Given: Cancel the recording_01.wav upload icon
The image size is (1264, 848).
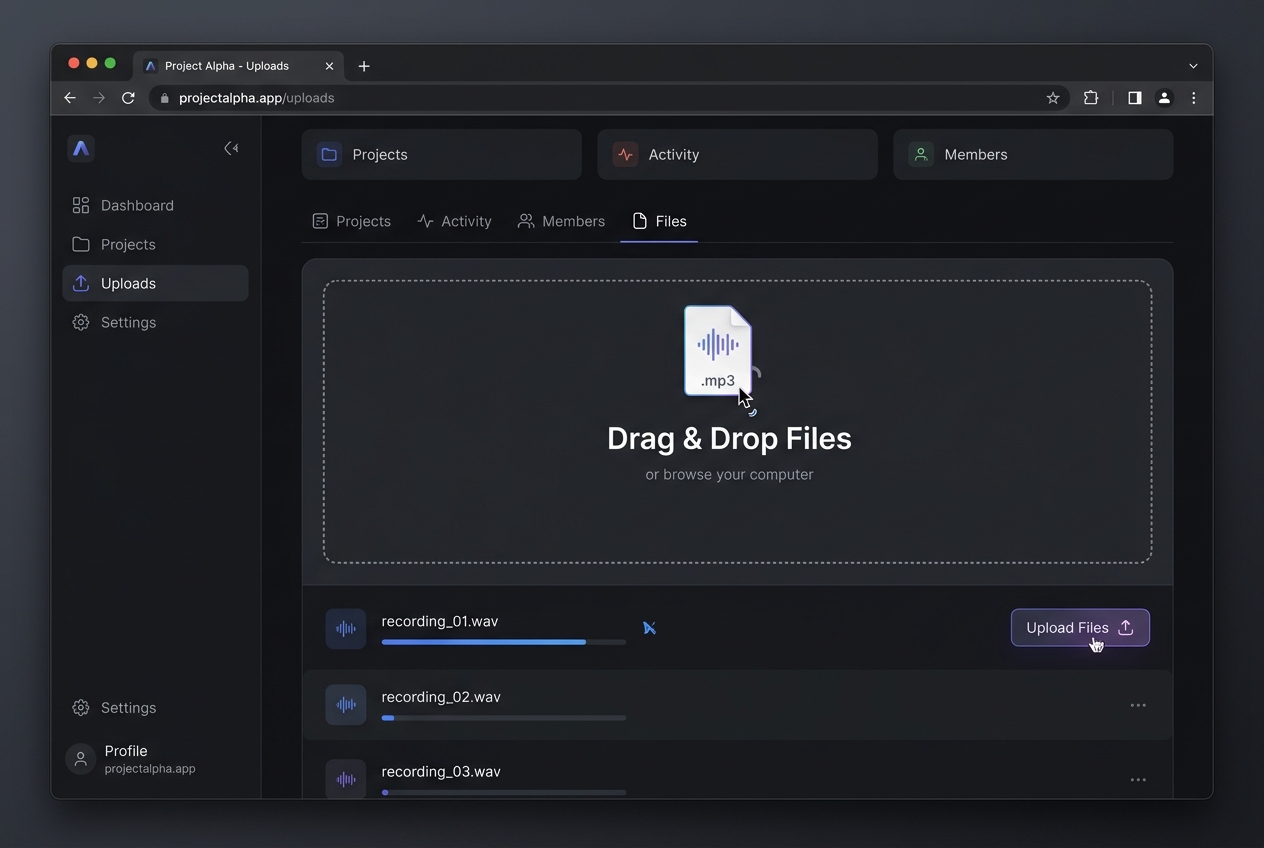Looking at the screenshot, I should tap(650, 628).
